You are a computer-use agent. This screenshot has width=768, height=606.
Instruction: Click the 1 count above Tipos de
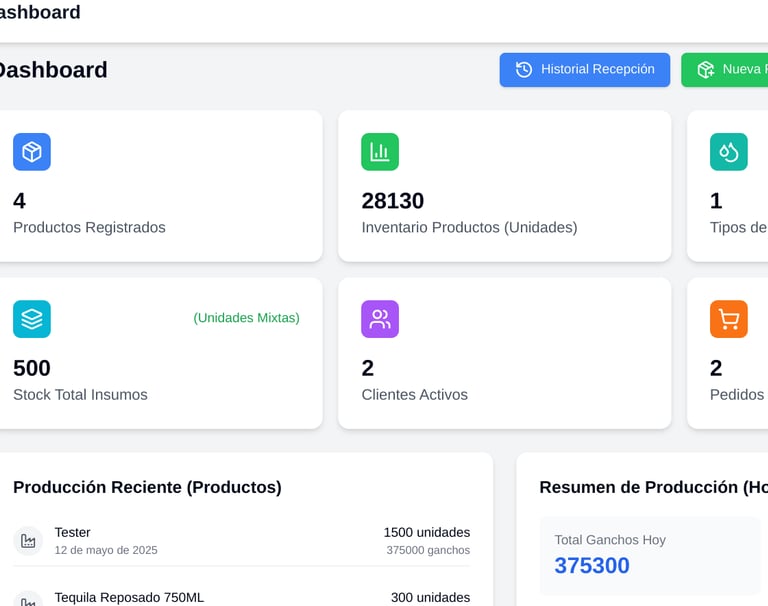pyautogui.click(x=716, y=201)
